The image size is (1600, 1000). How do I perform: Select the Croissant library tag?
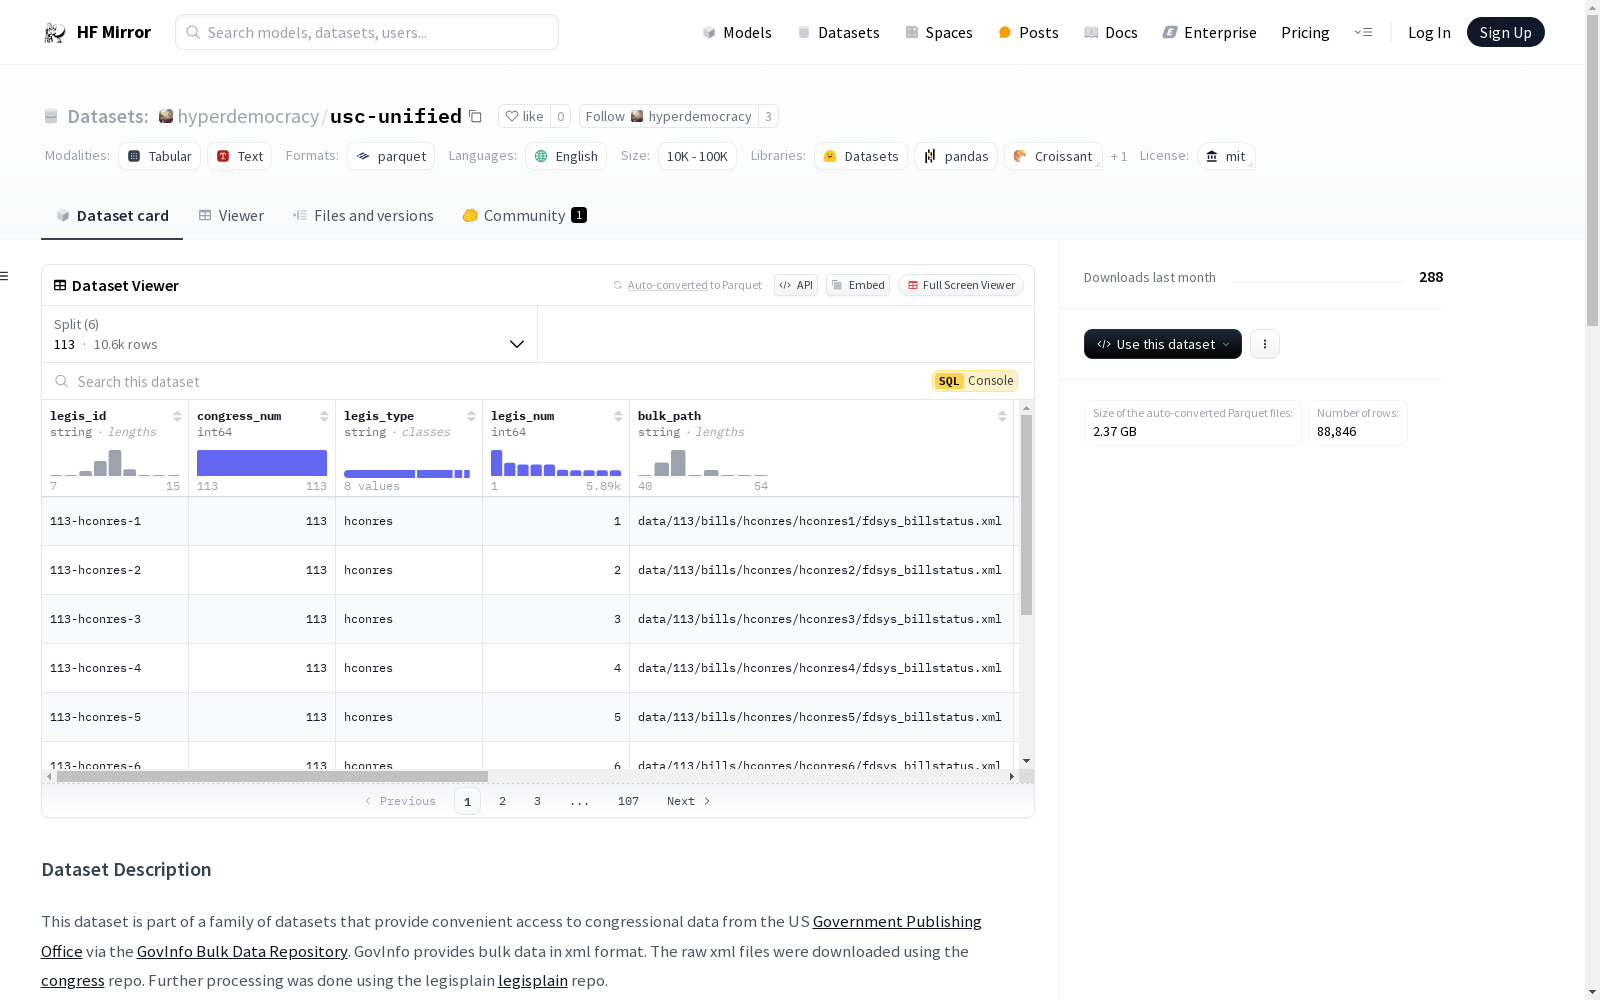[1053, 156]
